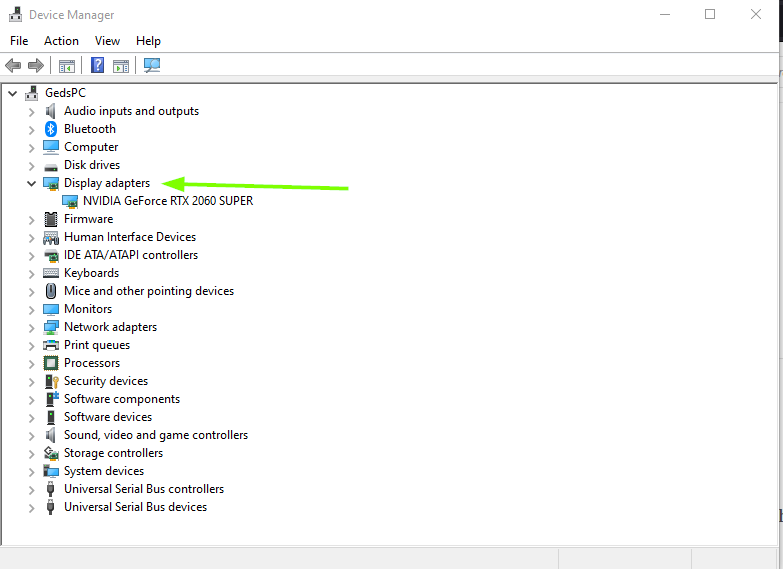Click the Back arrow toolbar icon
783x569 pixels.
pos(13,65)
